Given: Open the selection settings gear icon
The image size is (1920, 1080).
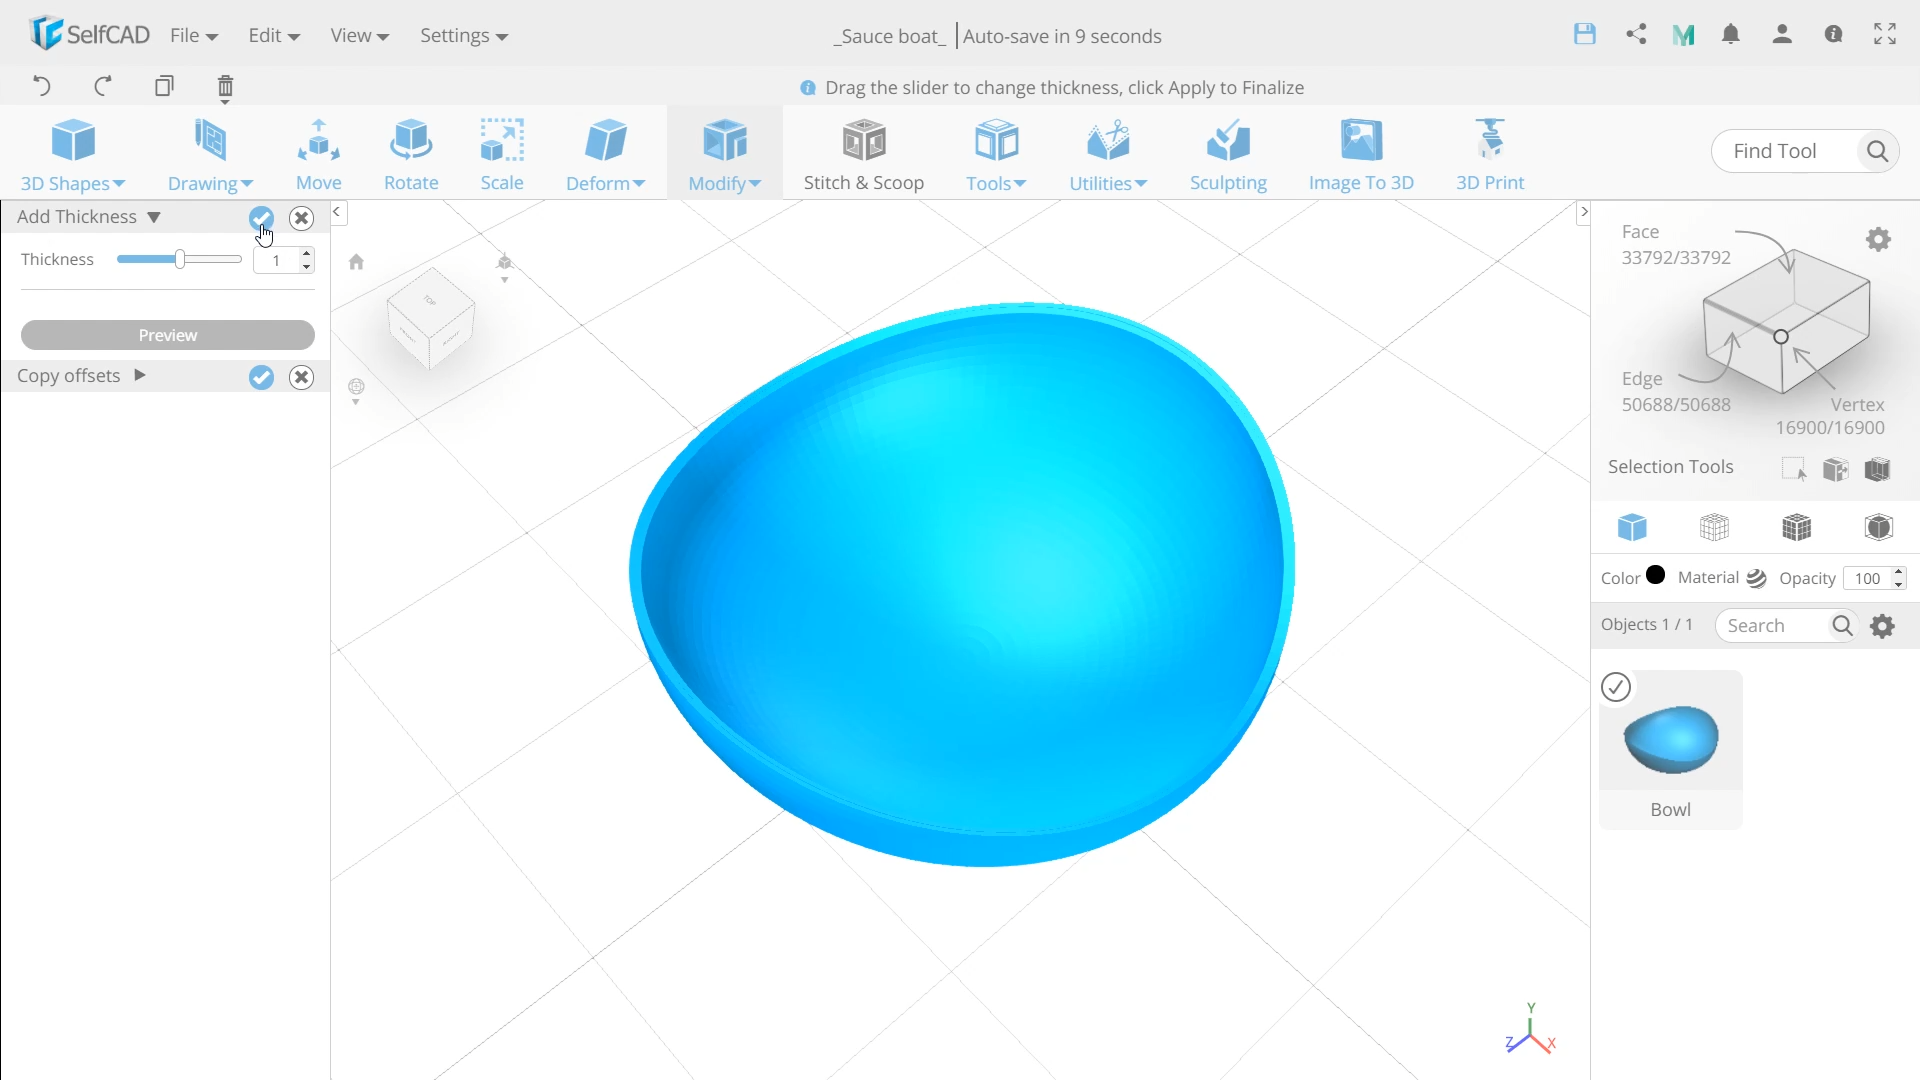Looking at the screenshot, I should click(1879, 239).
